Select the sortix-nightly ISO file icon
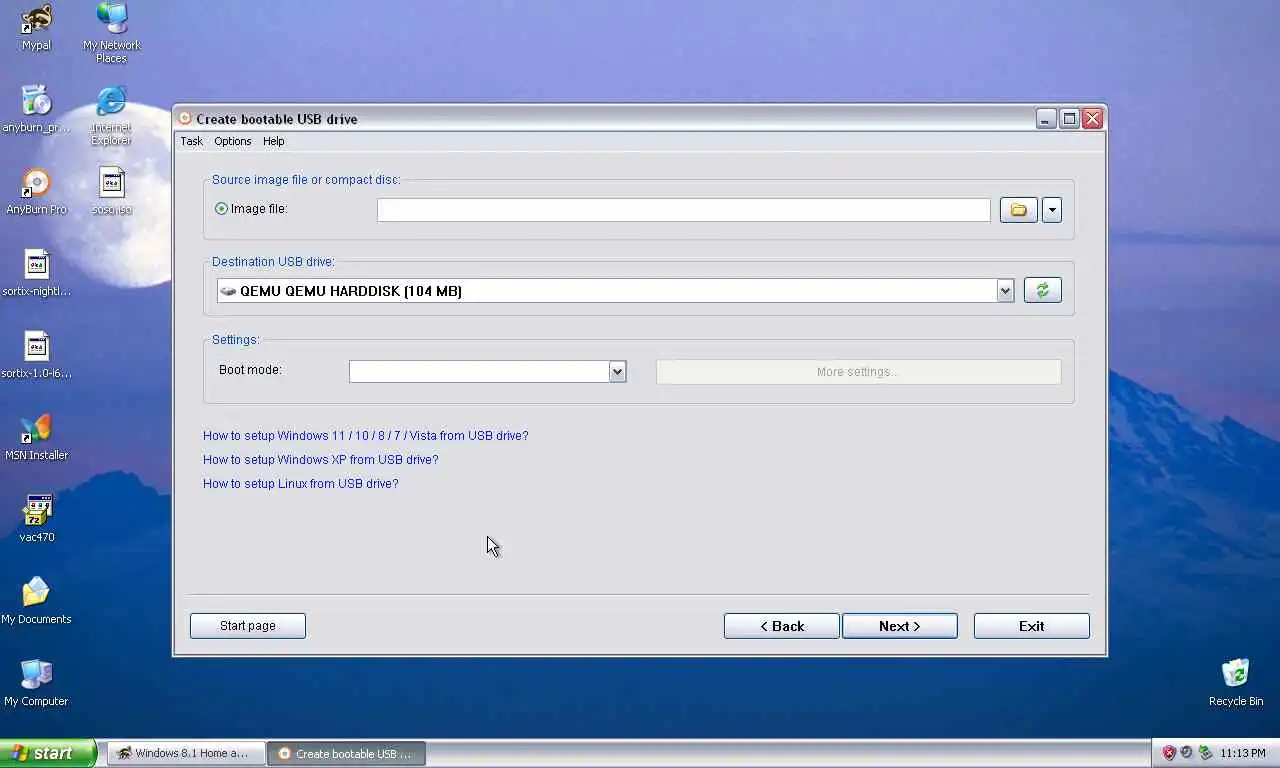 [x=37, y=273]
